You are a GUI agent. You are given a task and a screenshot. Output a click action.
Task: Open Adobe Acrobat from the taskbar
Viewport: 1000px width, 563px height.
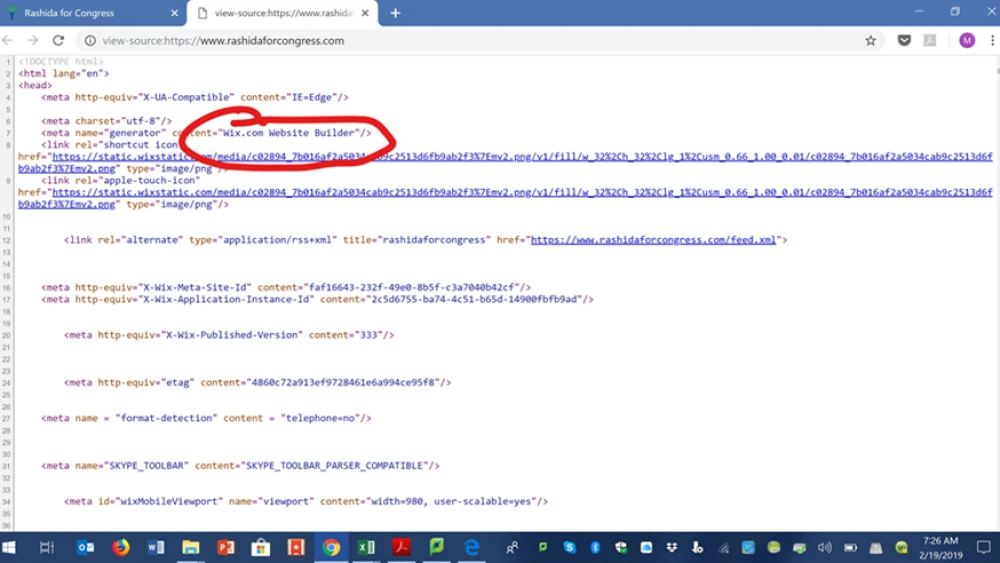click(x=401, y=547)
